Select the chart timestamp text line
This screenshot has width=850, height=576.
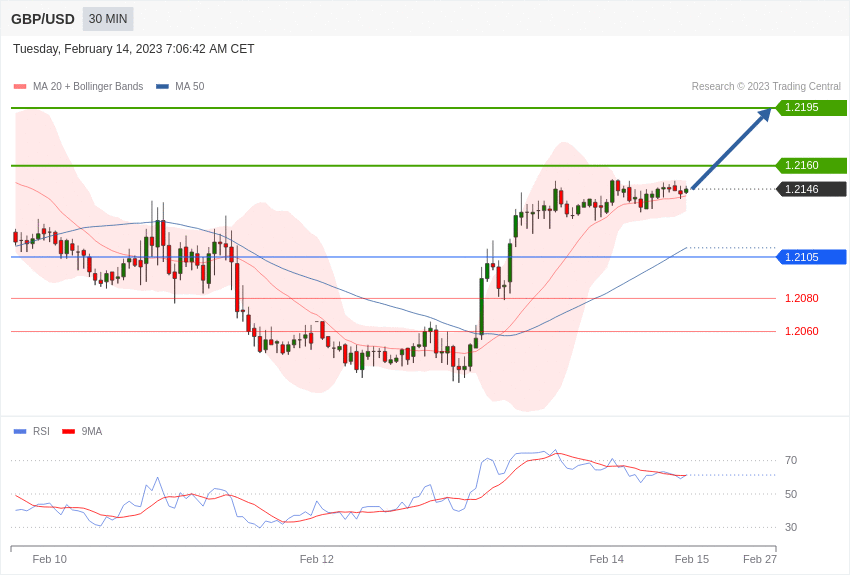[133, 49]
